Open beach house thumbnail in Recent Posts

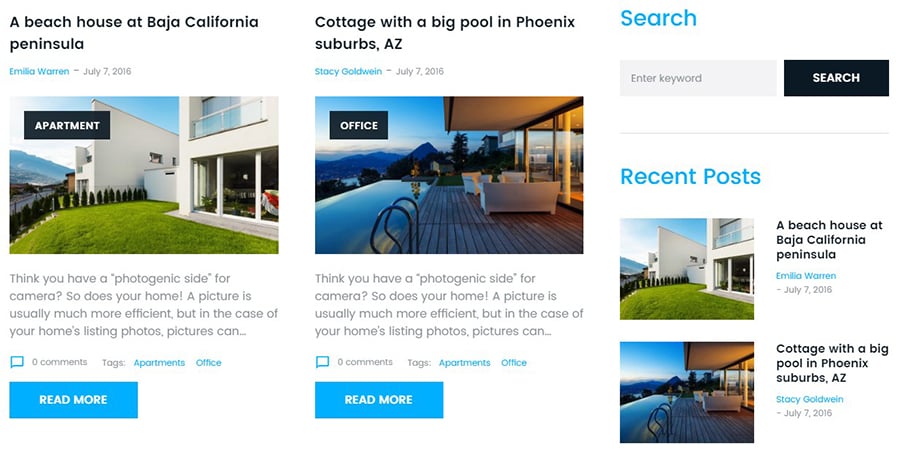pyautogui.click(x=687, y=268)
